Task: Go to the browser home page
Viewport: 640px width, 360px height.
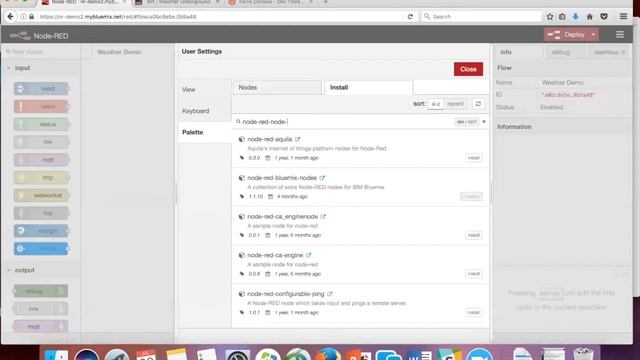Action: tap(589, 17)
